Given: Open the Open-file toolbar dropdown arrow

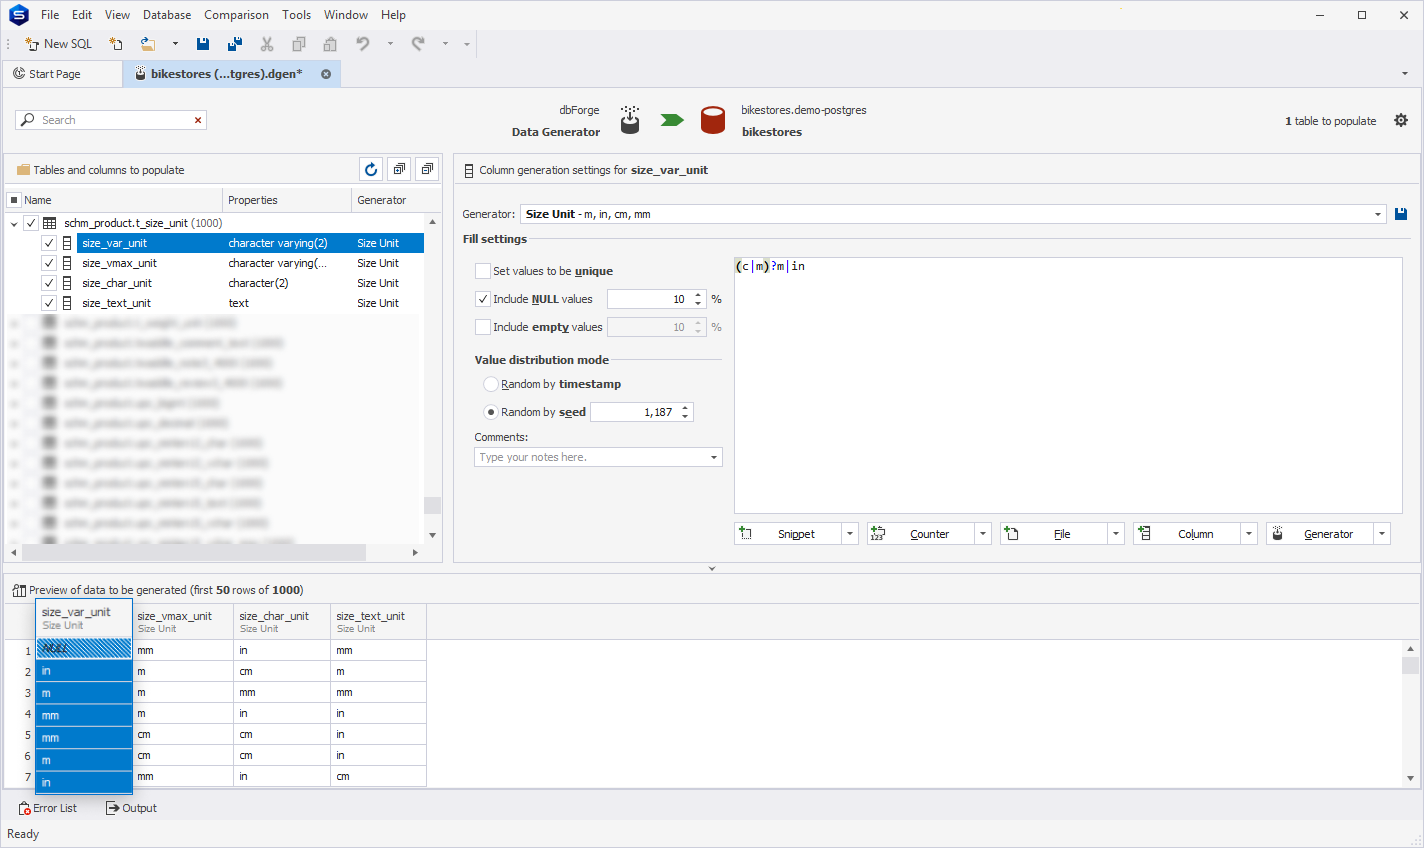Looking at the screenshot, I should 175,44.
